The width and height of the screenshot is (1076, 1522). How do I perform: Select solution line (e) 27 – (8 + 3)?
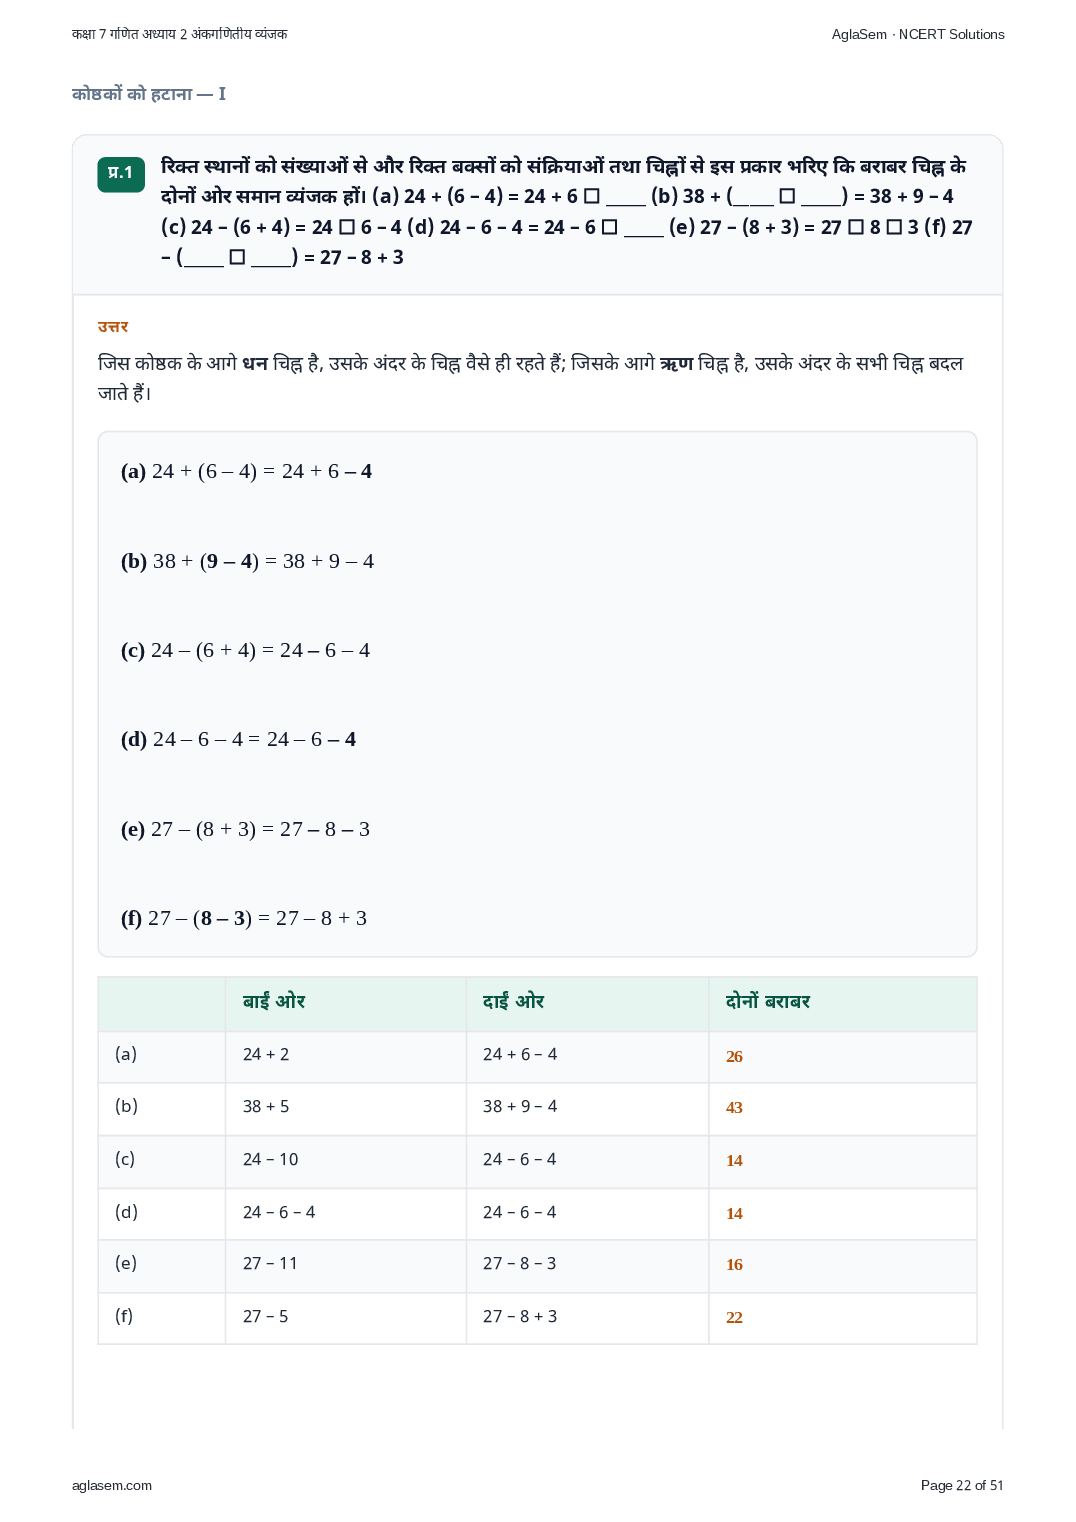click(245, 829)
